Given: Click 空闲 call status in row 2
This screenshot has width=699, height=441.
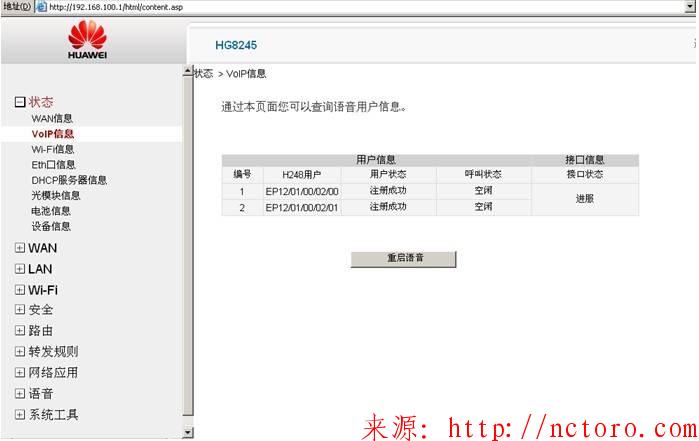Looking at the screenshot, I should (483, 206).
